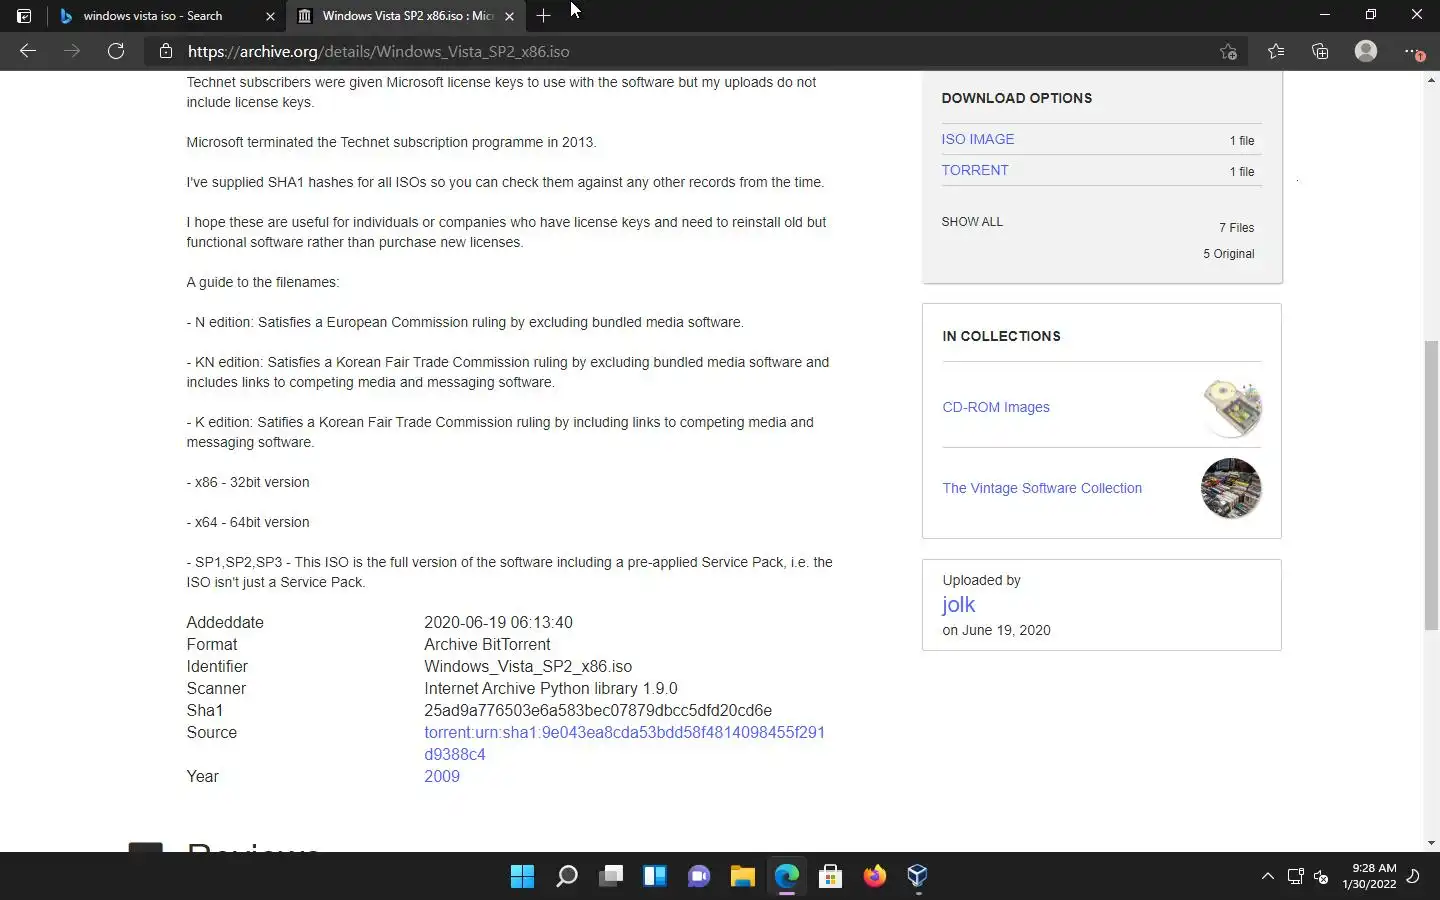
Task: Open uploader jolk's profile
Action: pyautogui.click(x=958, y=604)
